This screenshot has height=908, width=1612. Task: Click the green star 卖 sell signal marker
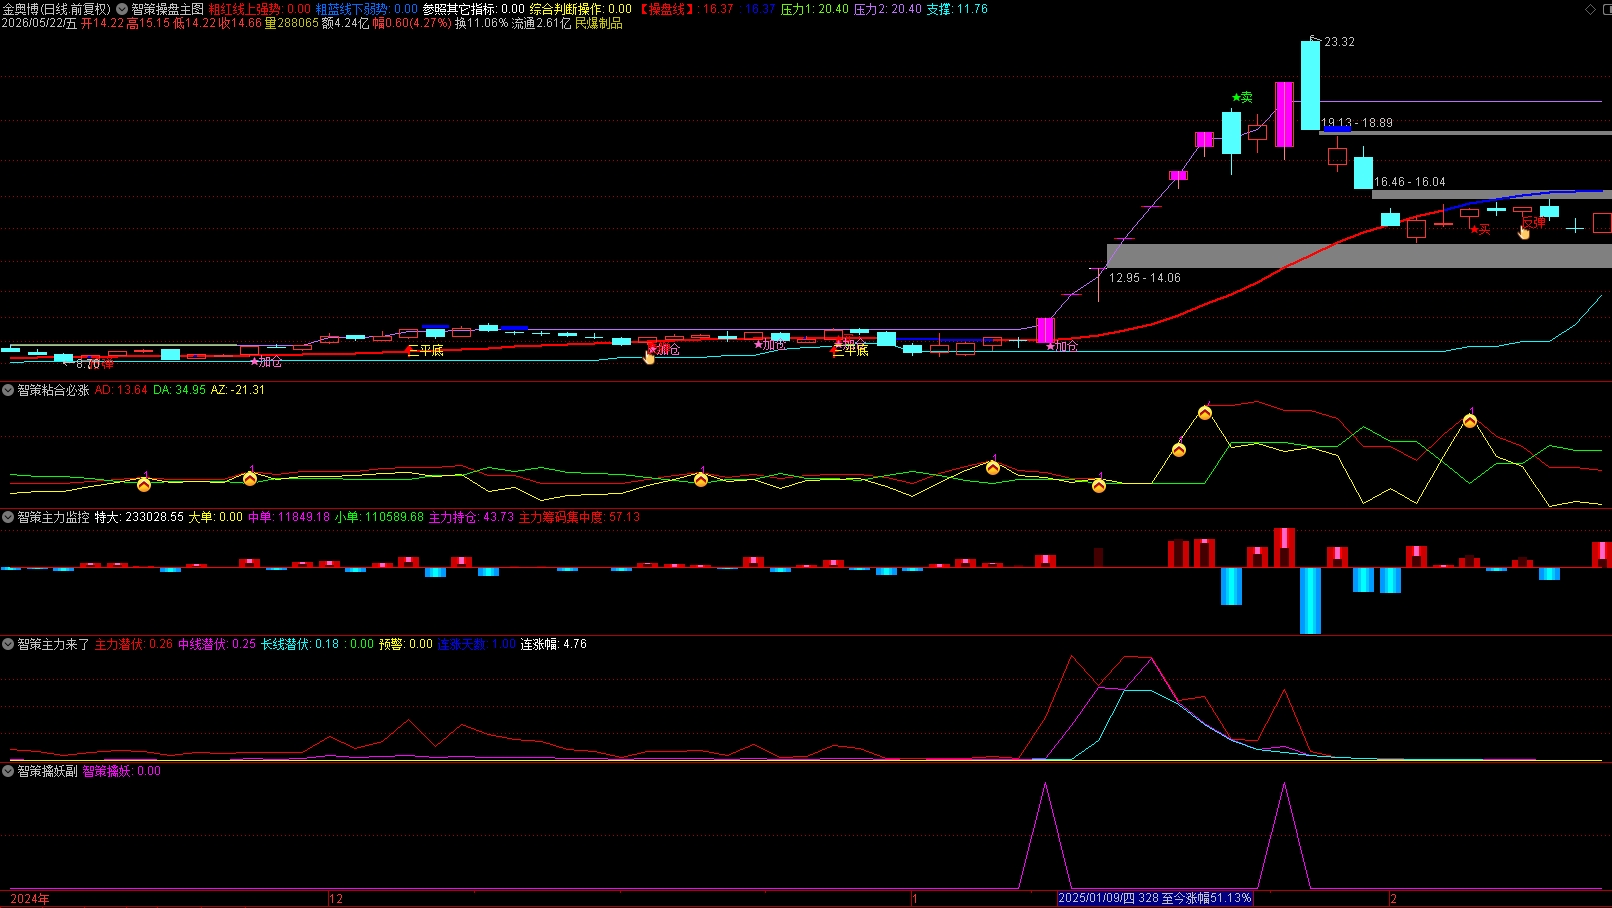coord(1242,97)
